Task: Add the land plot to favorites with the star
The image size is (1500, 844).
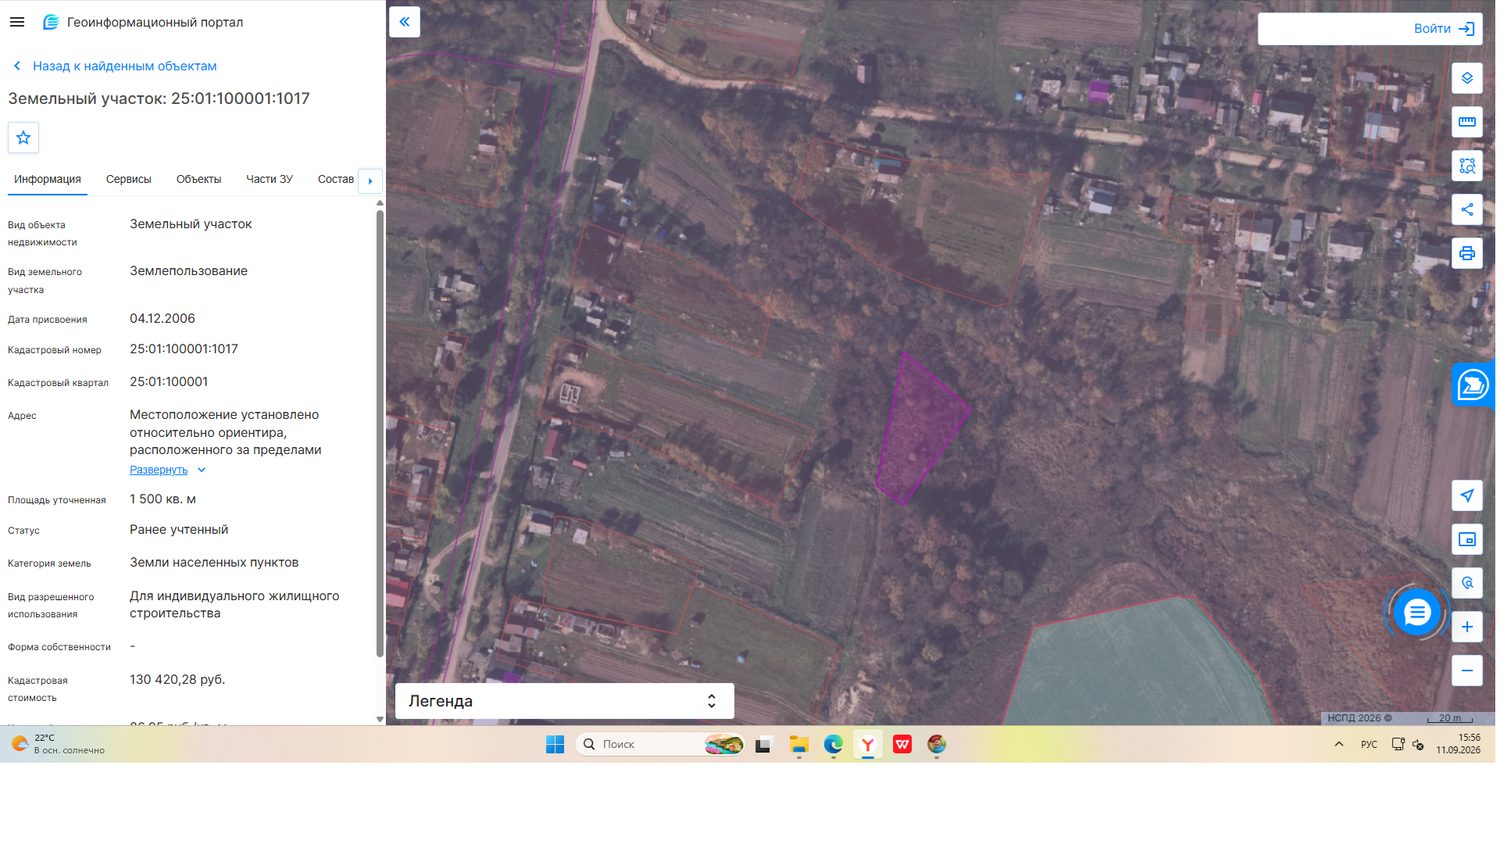Action: point(23,138)
